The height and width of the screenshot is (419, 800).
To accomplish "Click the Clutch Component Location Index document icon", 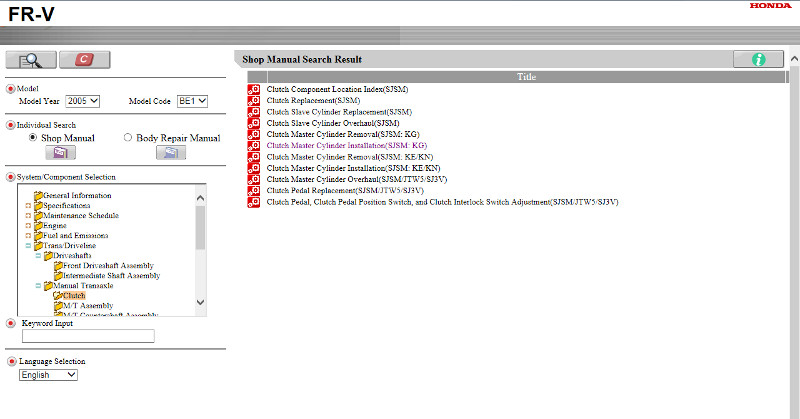I will tap(253, 90).
